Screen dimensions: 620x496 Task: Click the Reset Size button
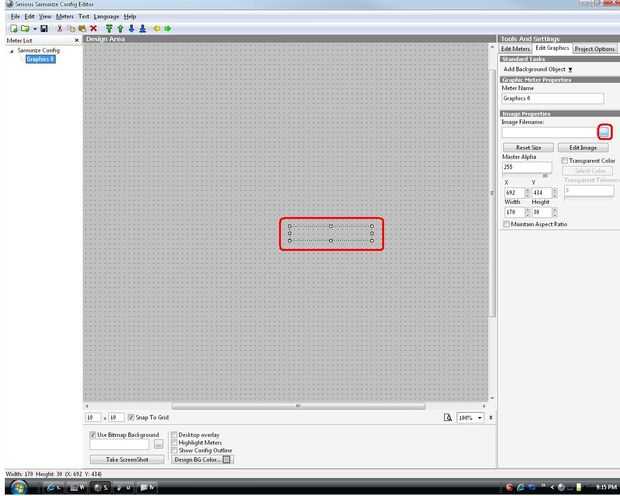click(x=528, y=148)
